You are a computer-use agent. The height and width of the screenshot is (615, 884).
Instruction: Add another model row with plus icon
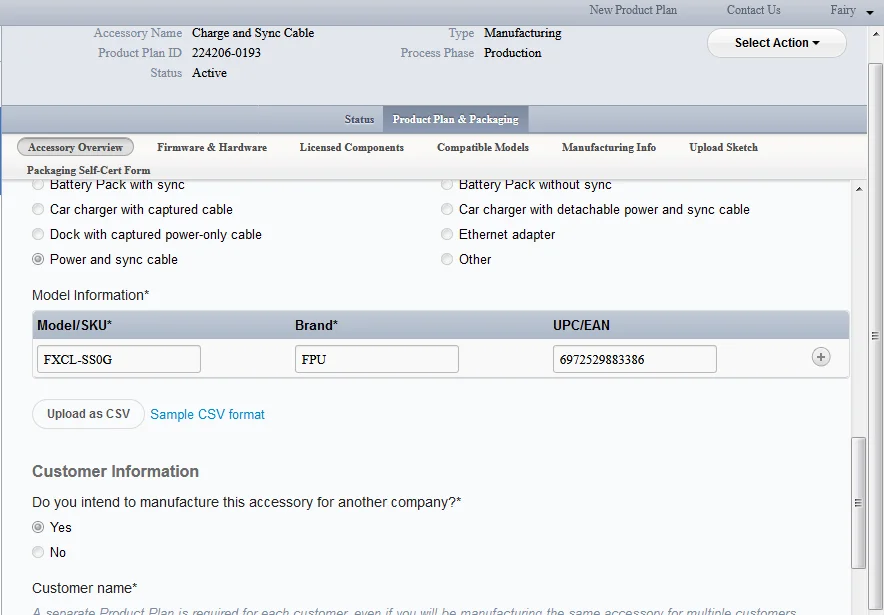(821, 357)
